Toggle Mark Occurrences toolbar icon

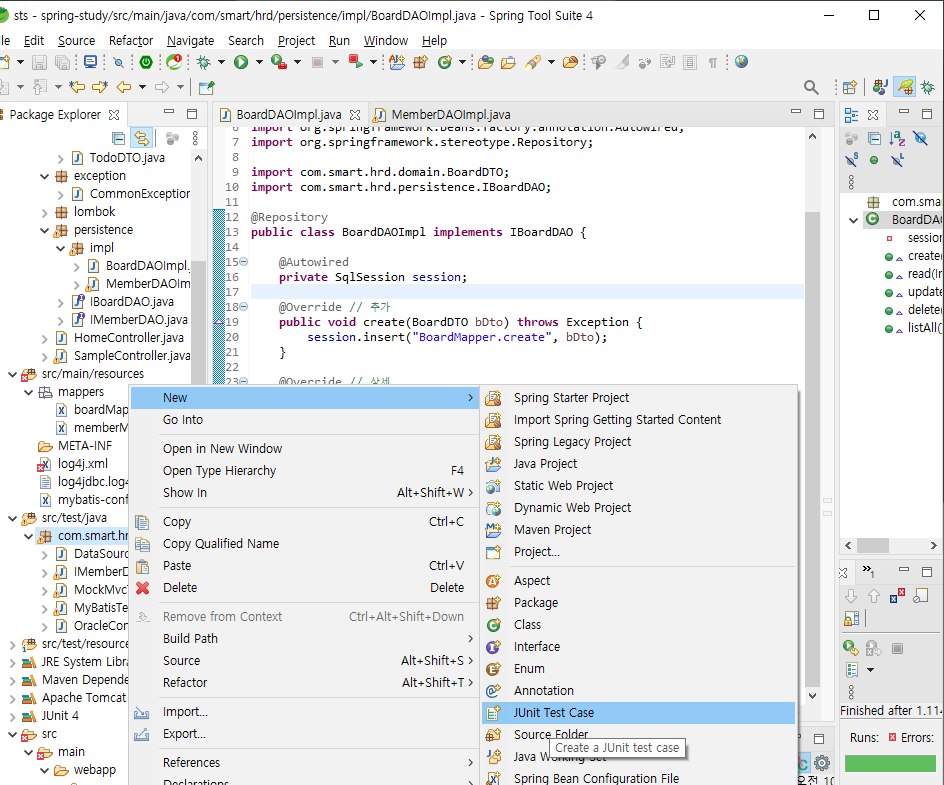tap(622, 62)
